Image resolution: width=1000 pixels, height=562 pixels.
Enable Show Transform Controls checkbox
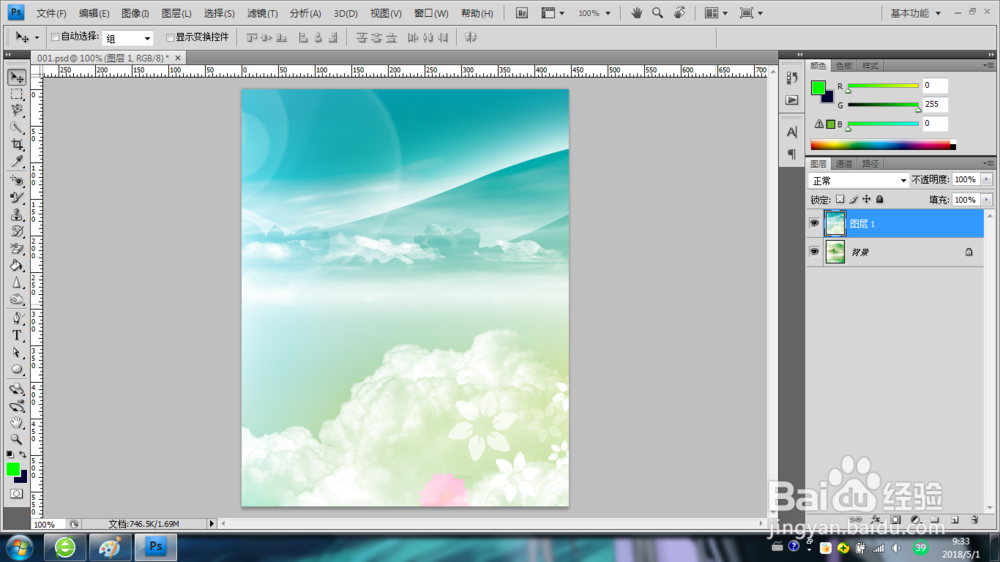point(170,37)
